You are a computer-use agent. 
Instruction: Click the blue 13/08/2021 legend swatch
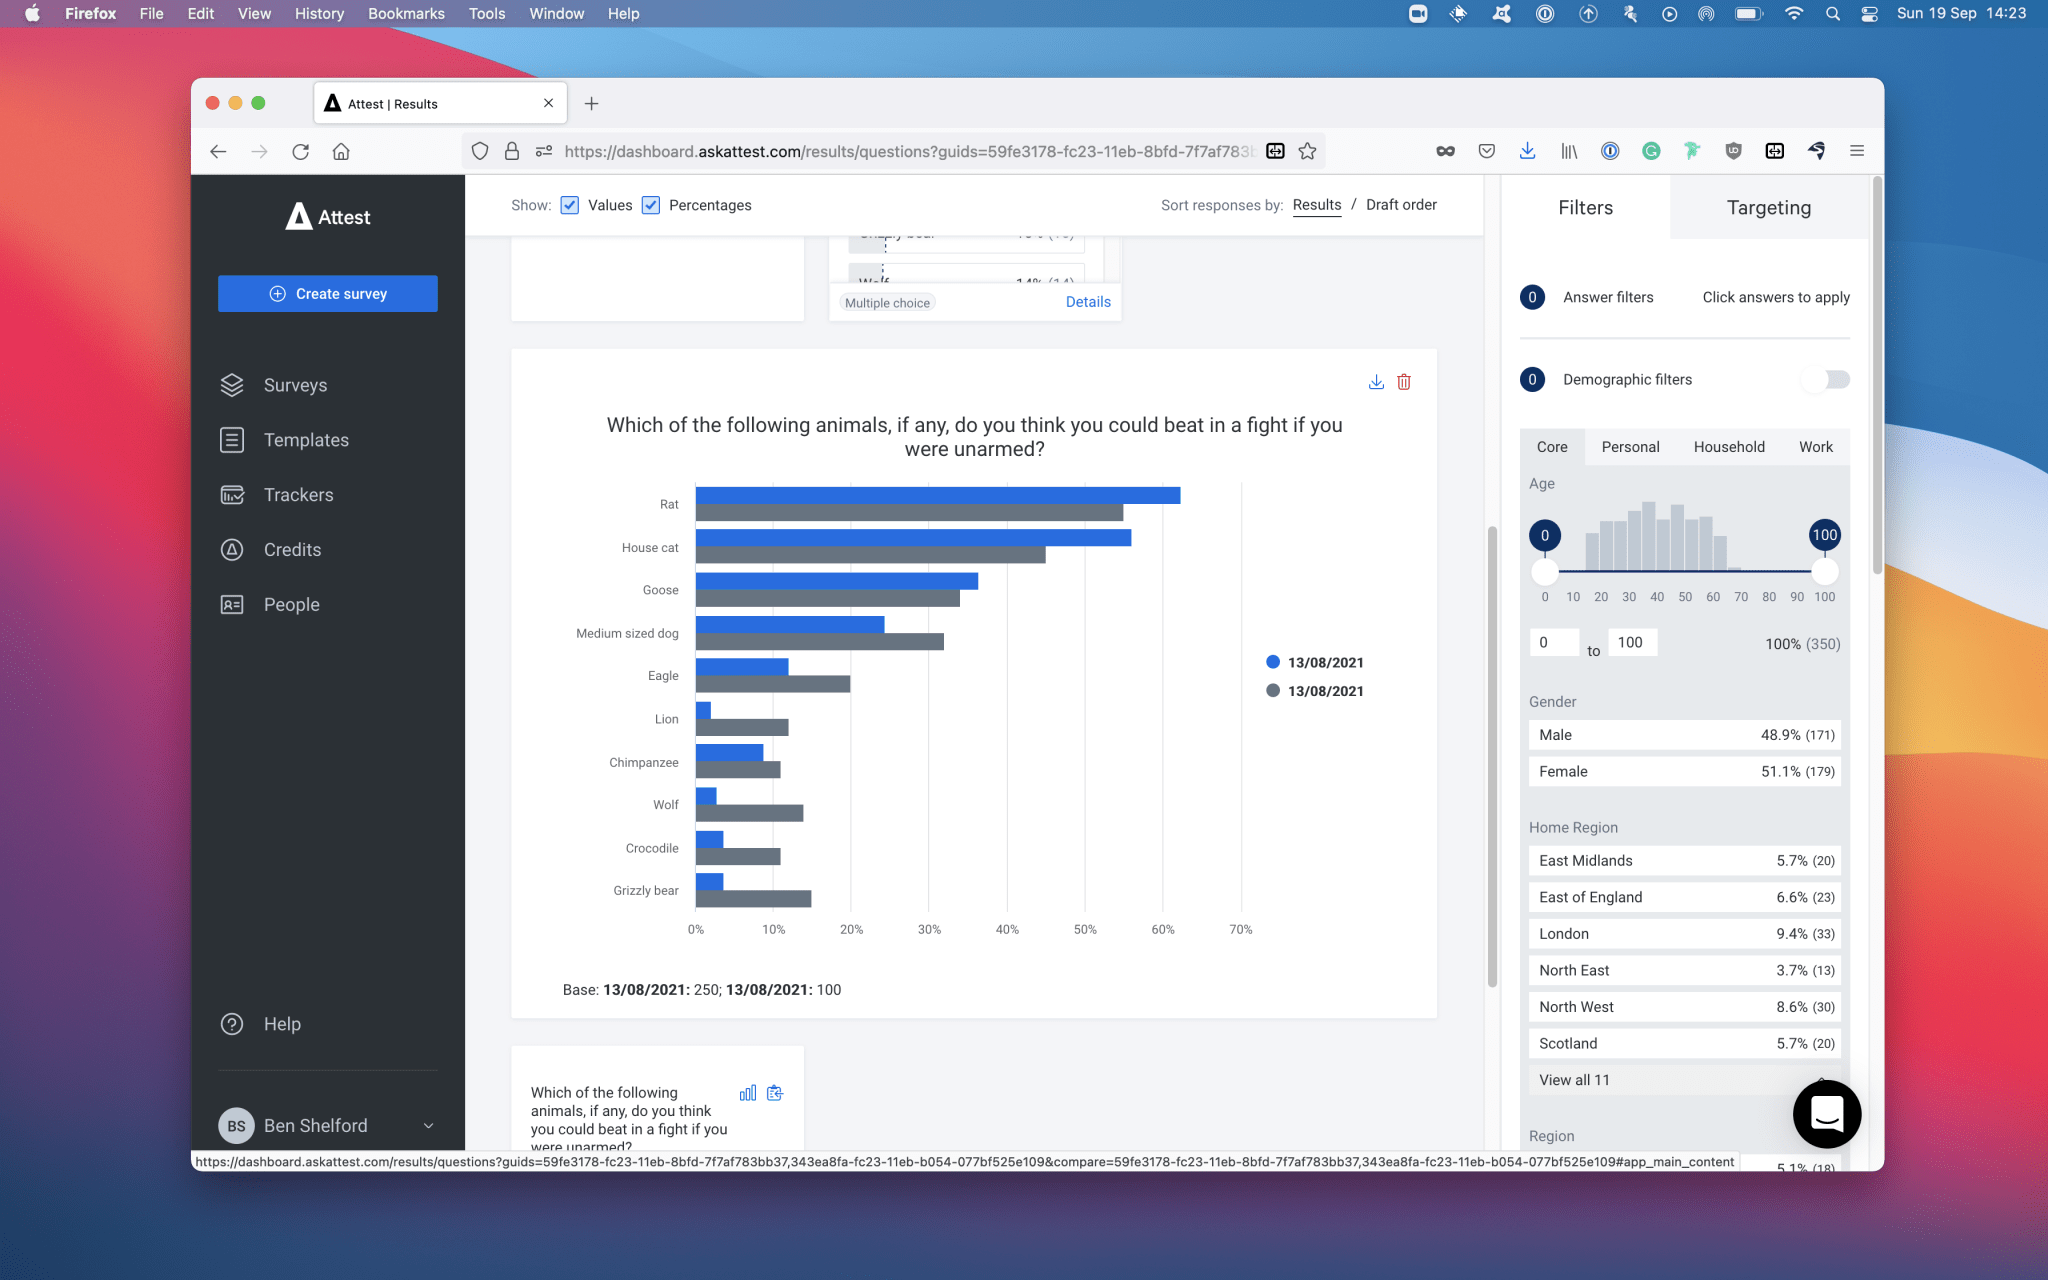(1273, 662)
